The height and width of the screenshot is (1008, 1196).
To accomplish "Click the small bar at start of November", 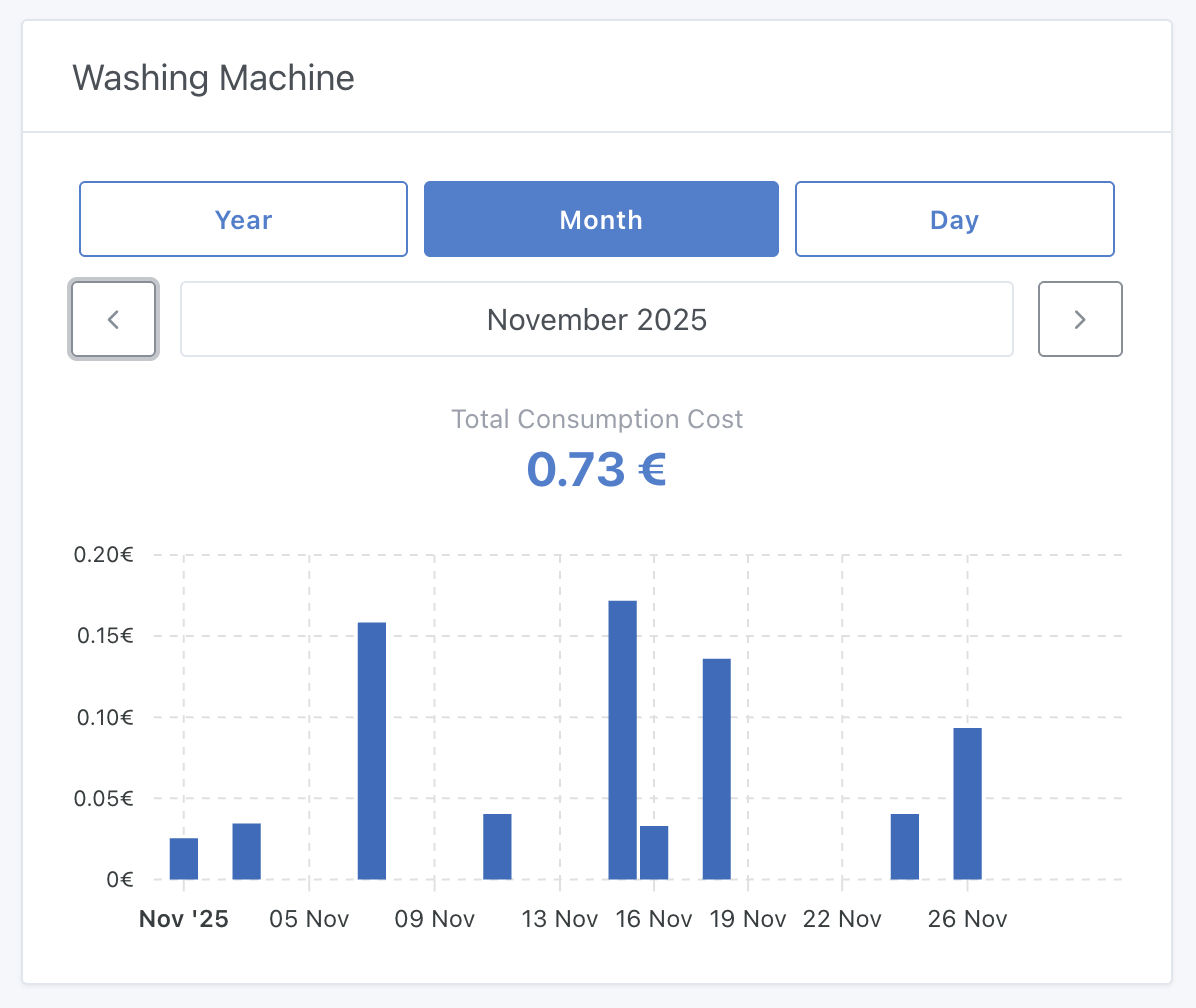I will point(185,860).
